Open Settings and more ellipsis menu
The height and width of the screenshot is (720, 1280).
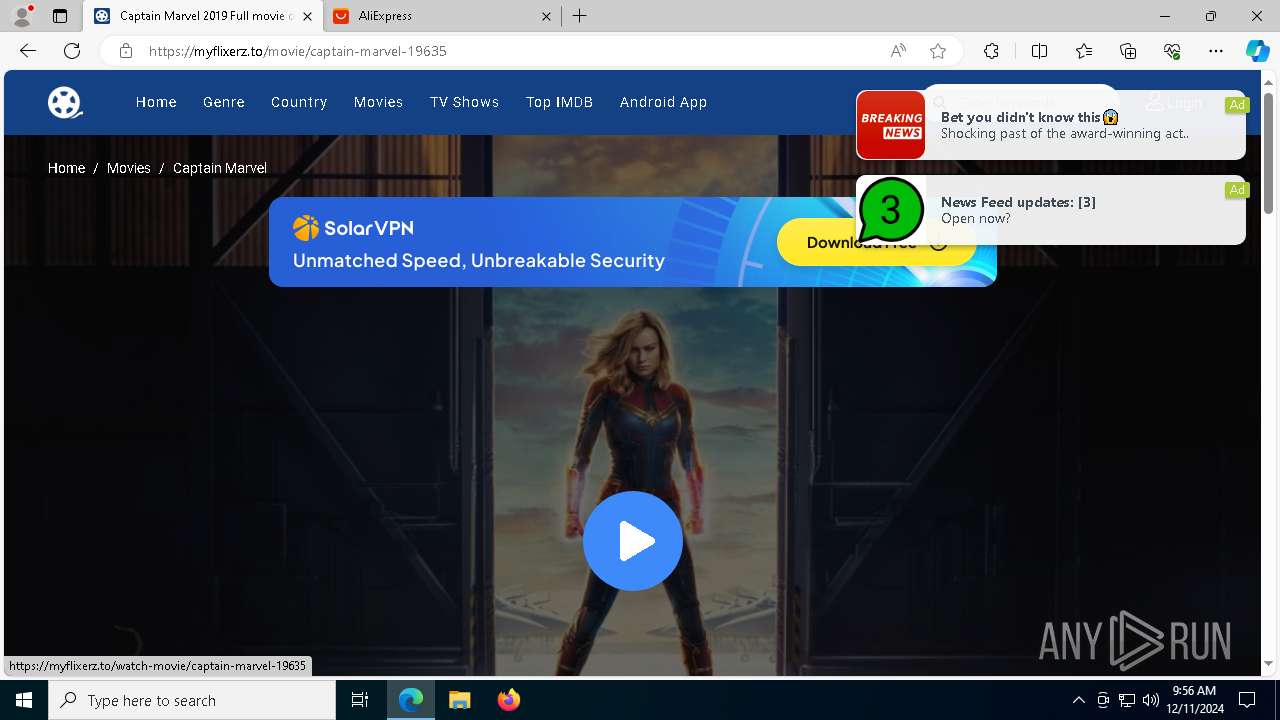pyautogui.click(x=1216, y=51)
